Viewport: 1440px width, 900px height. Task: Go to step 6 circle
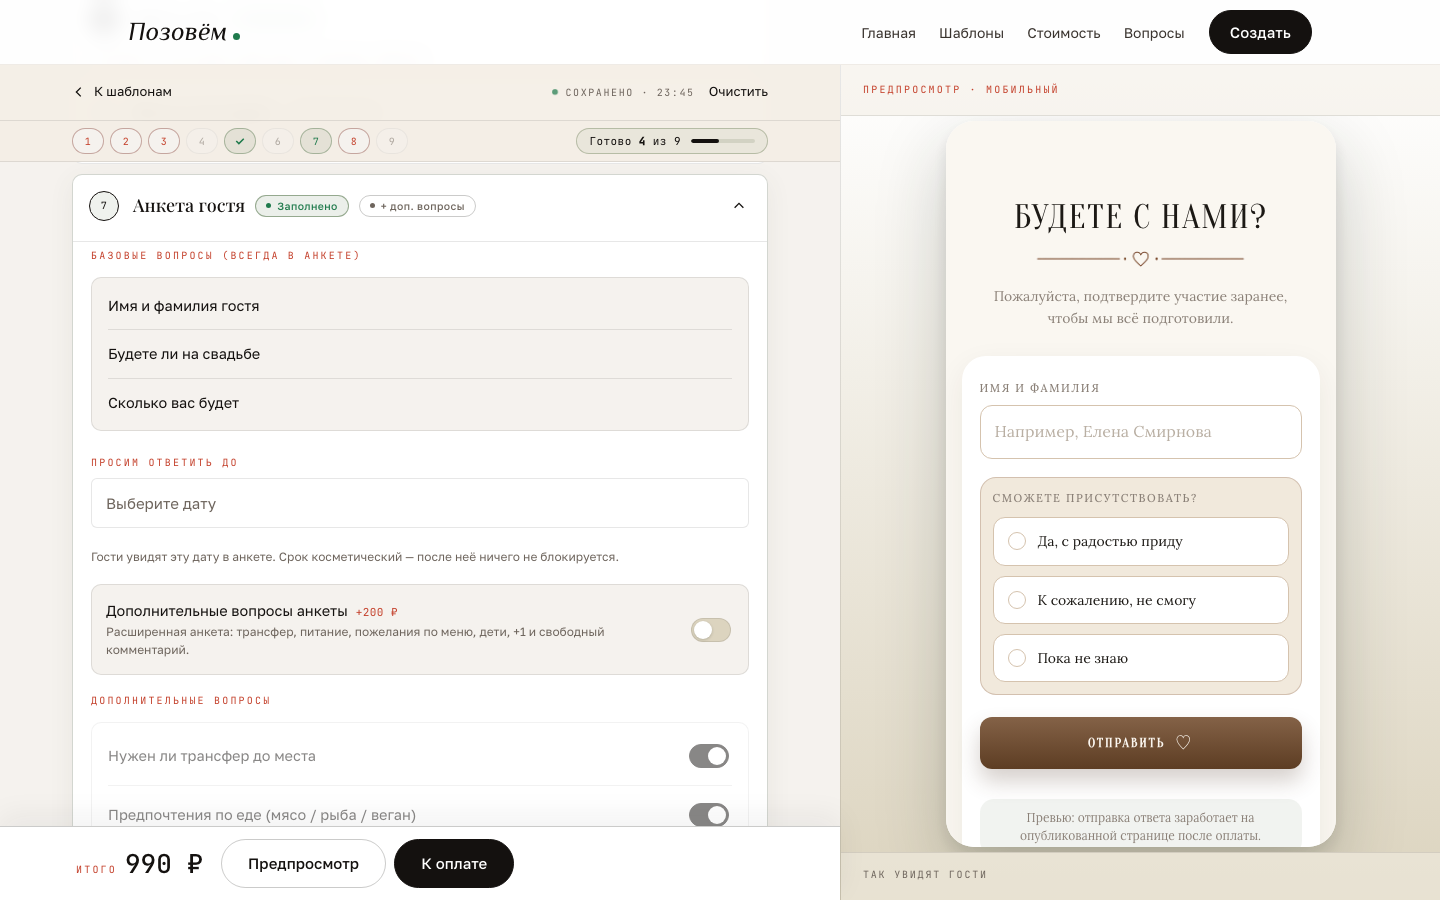pos(278,141)
